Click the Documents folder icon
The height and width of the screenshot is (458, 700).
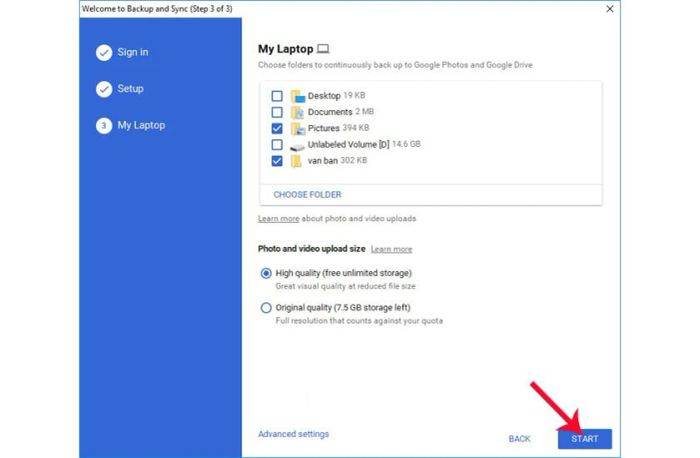click(297, 112)
